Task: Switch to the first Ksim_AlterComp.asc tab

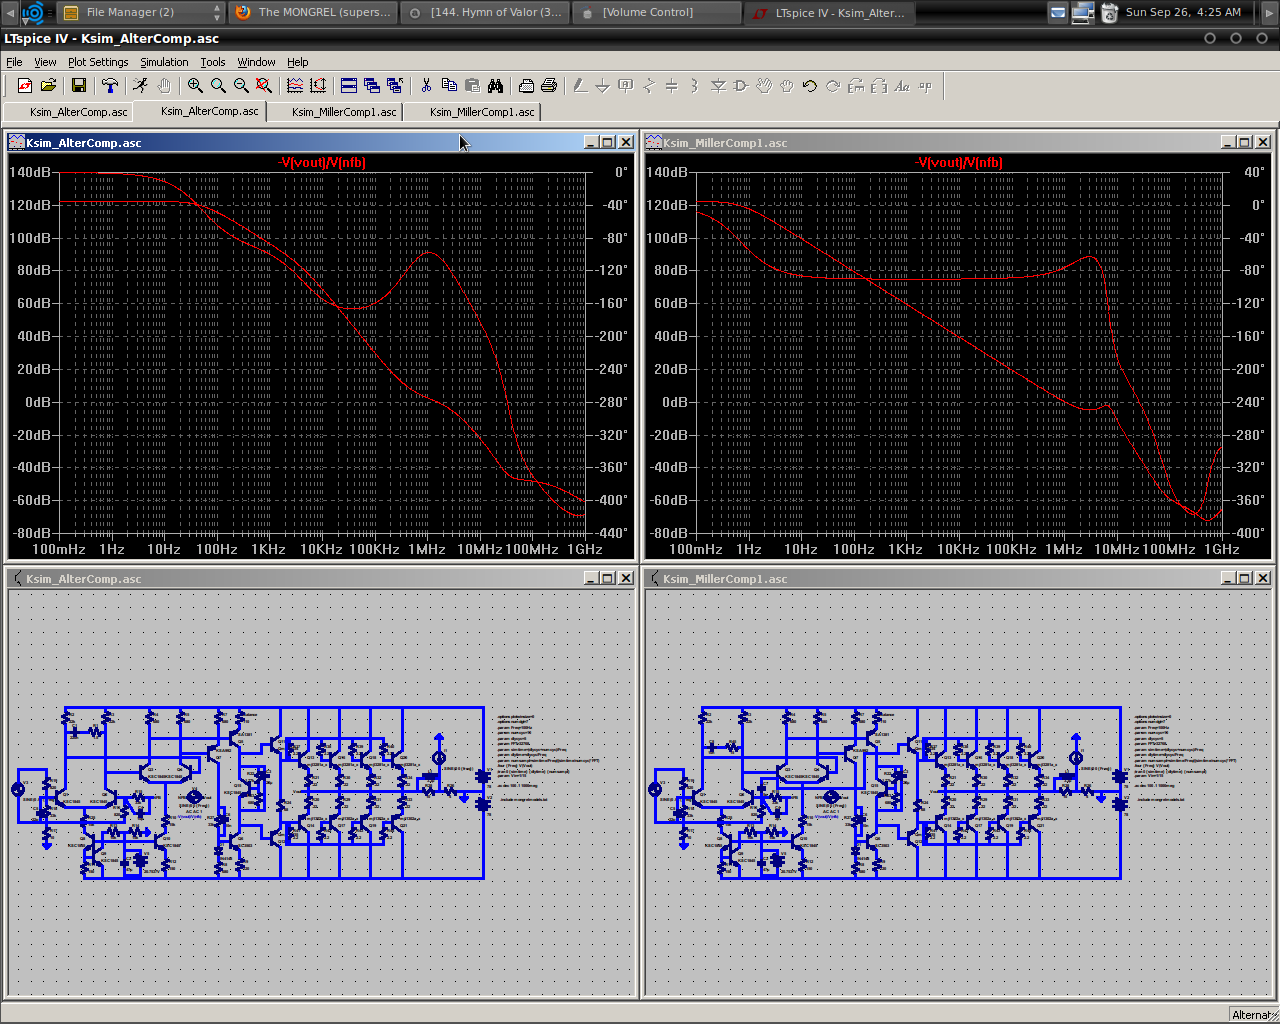Action: point(69,112)
